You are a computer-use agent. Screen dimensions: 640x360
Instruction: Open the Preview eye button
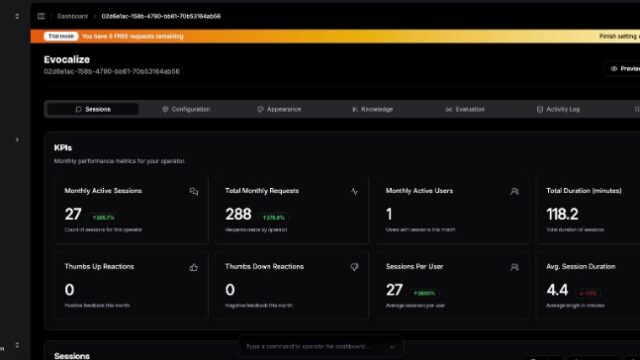(x=623, y=69)
